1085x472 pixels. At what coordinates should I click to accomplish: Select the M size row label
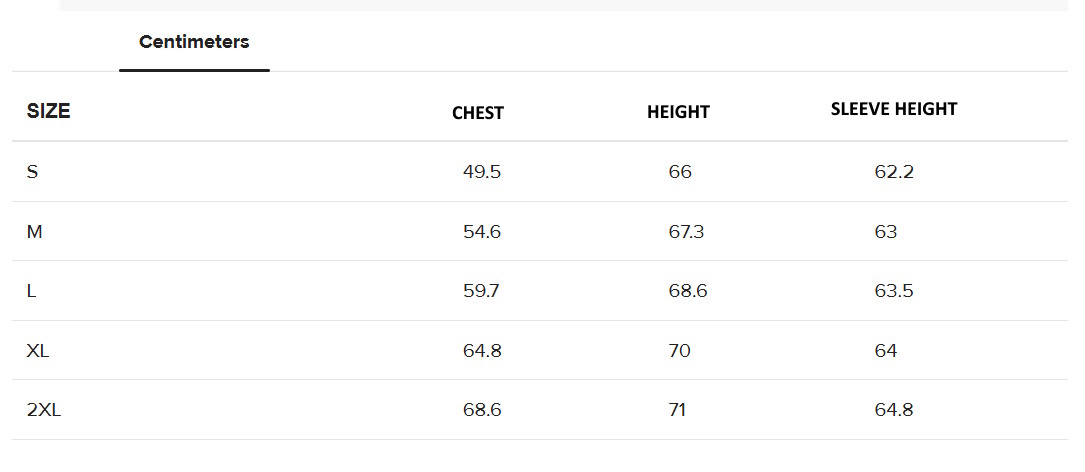(x=35, y=232)
